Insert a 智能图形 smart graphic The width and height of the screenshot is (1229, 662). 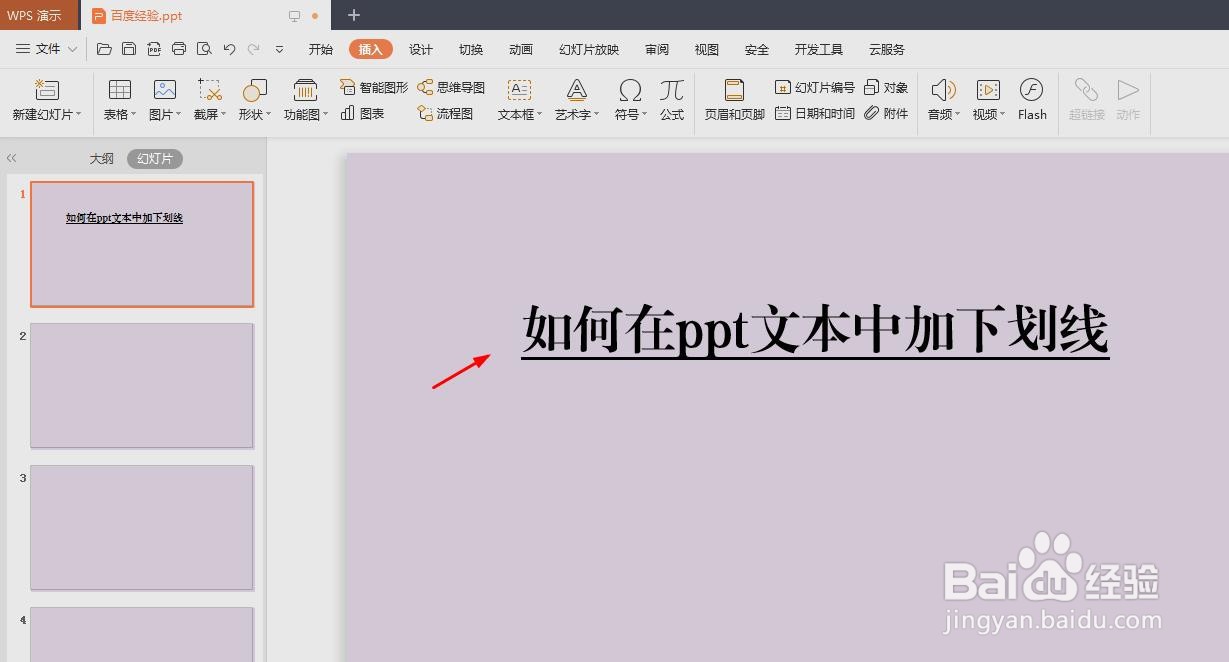(x=374, y=88)
